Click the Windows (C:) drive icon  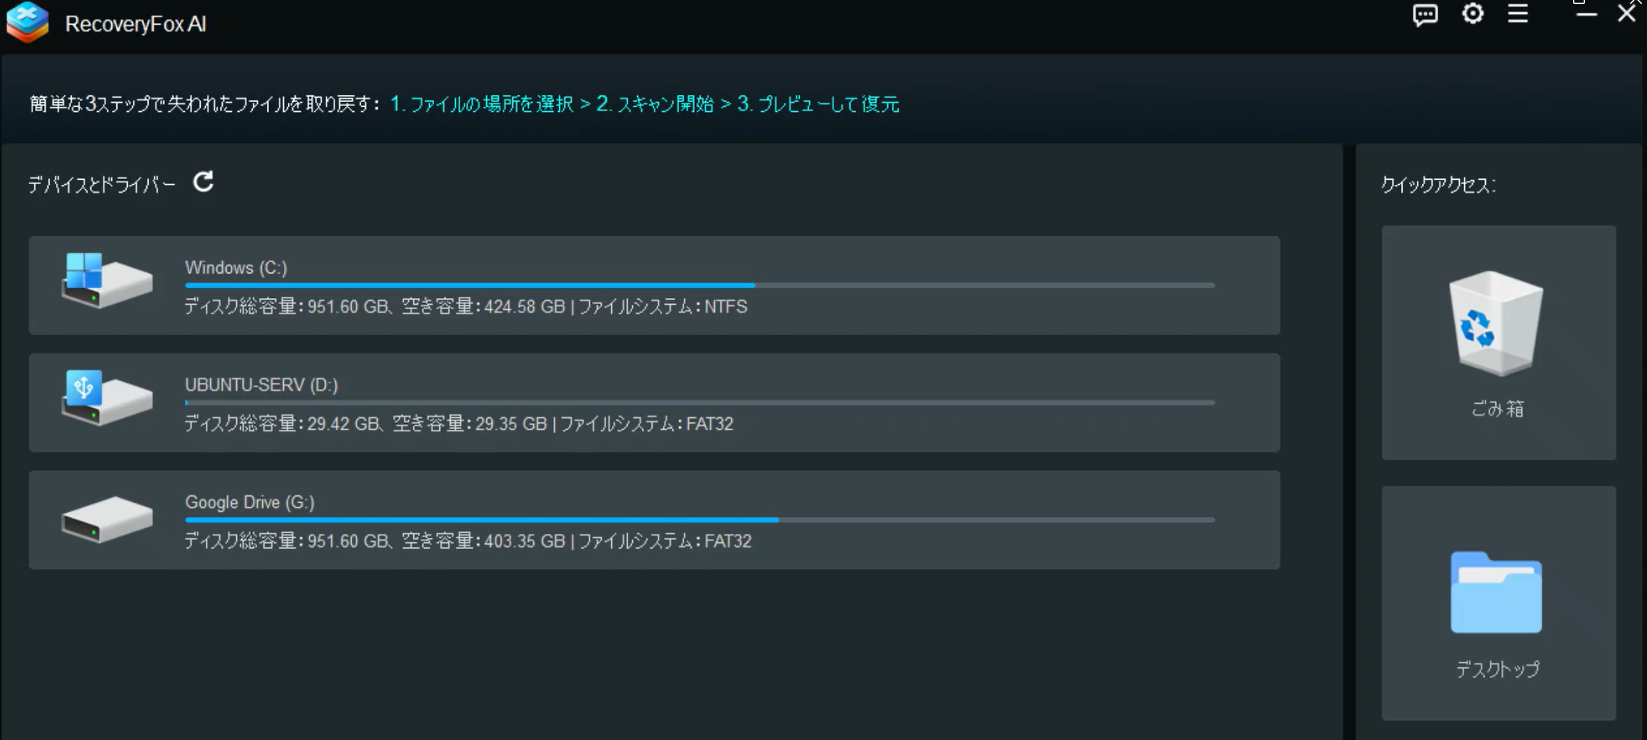click(106, 280)
